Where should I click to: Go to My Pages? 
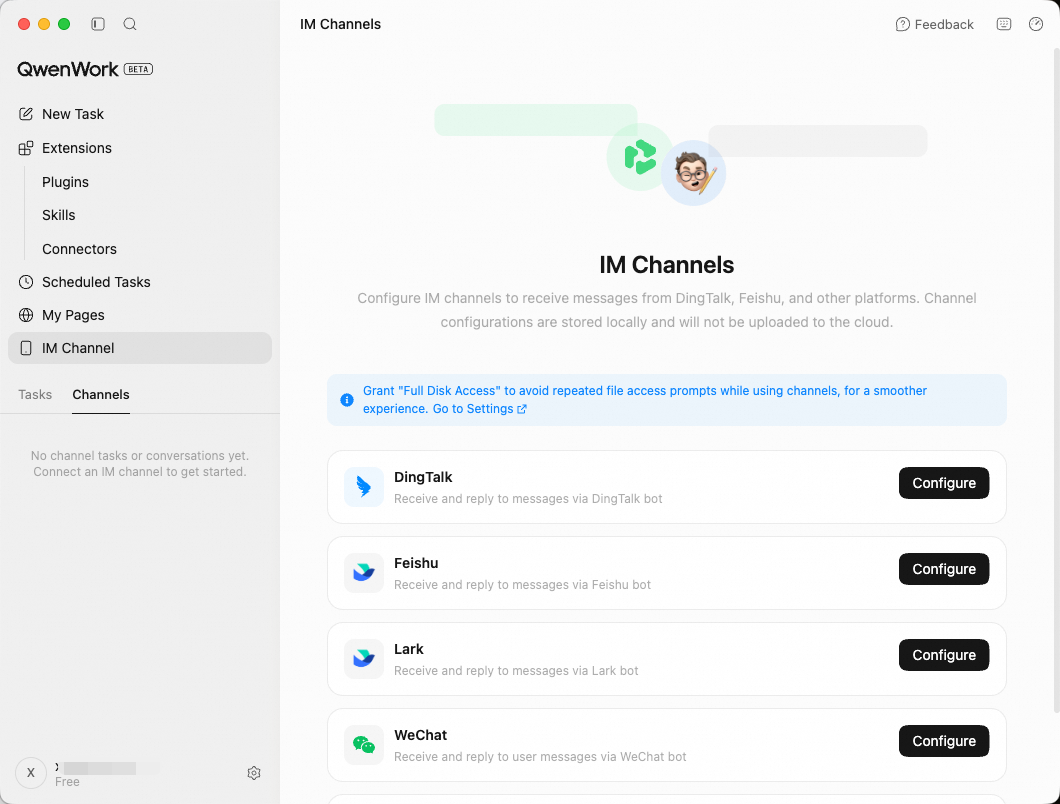click(140, 315)
